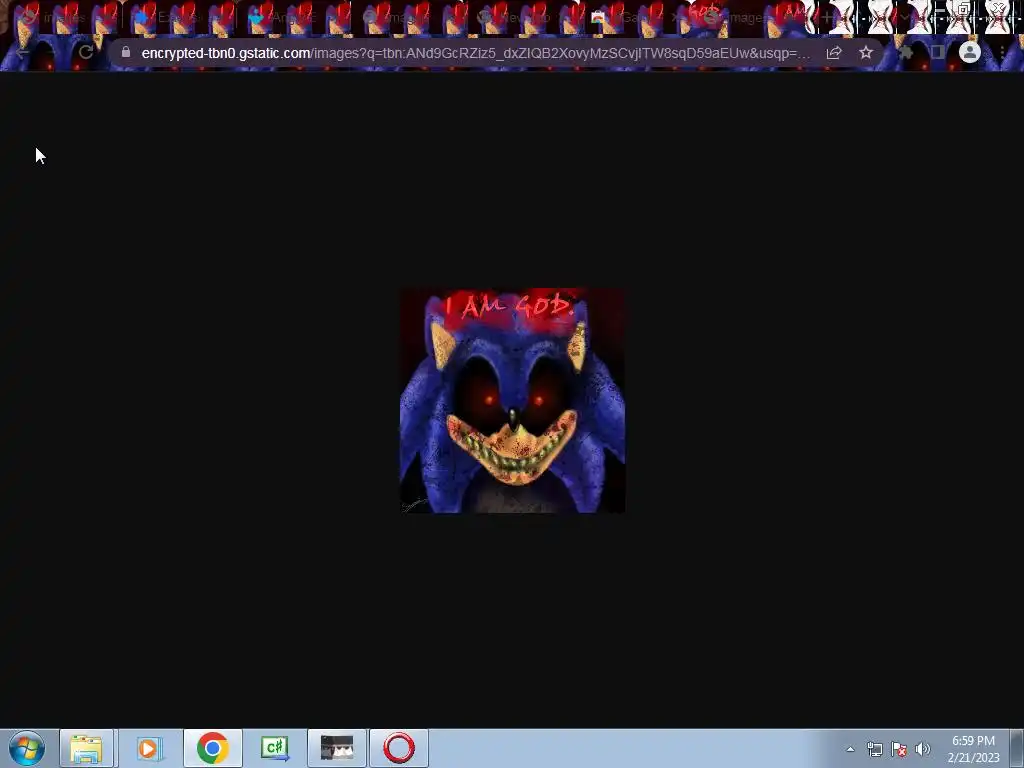The image size is (1024, 768).
Task: Open Windows Explorer from the taskbar
Action: coord(87,748)
